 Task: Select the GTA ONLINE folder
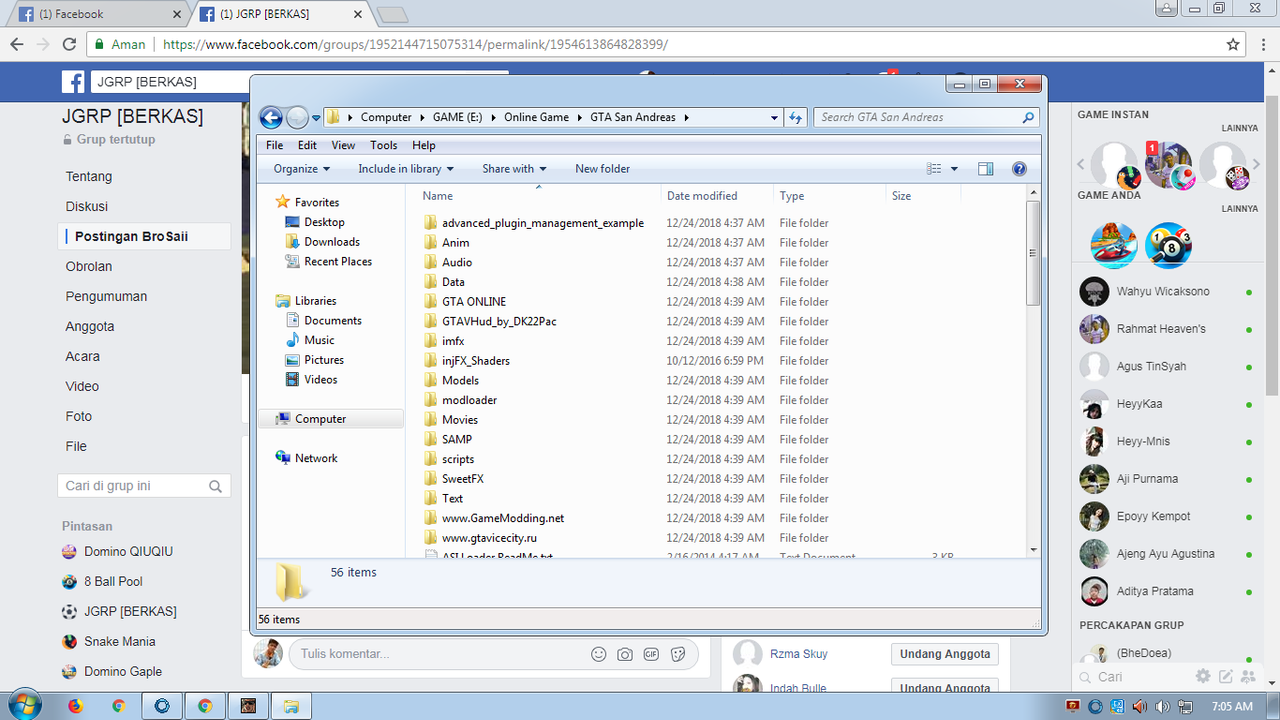(474, 302)
